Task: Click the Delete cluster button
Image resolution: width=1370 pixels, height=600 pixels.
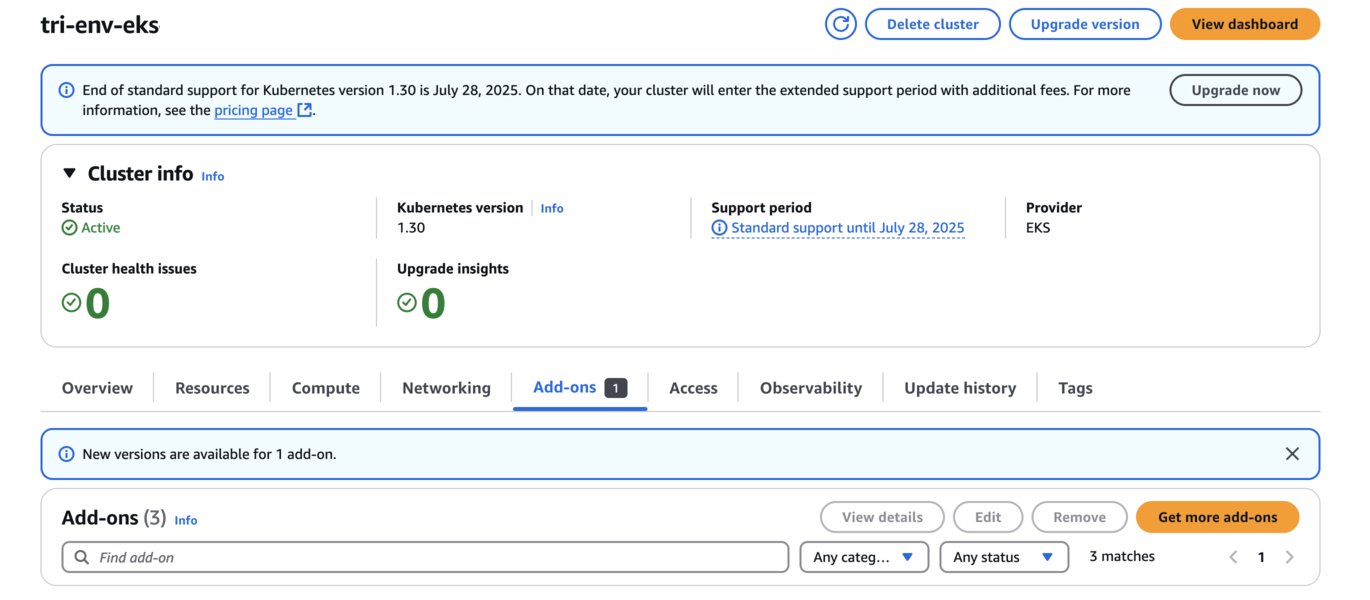Action: [x=932, y=24]
